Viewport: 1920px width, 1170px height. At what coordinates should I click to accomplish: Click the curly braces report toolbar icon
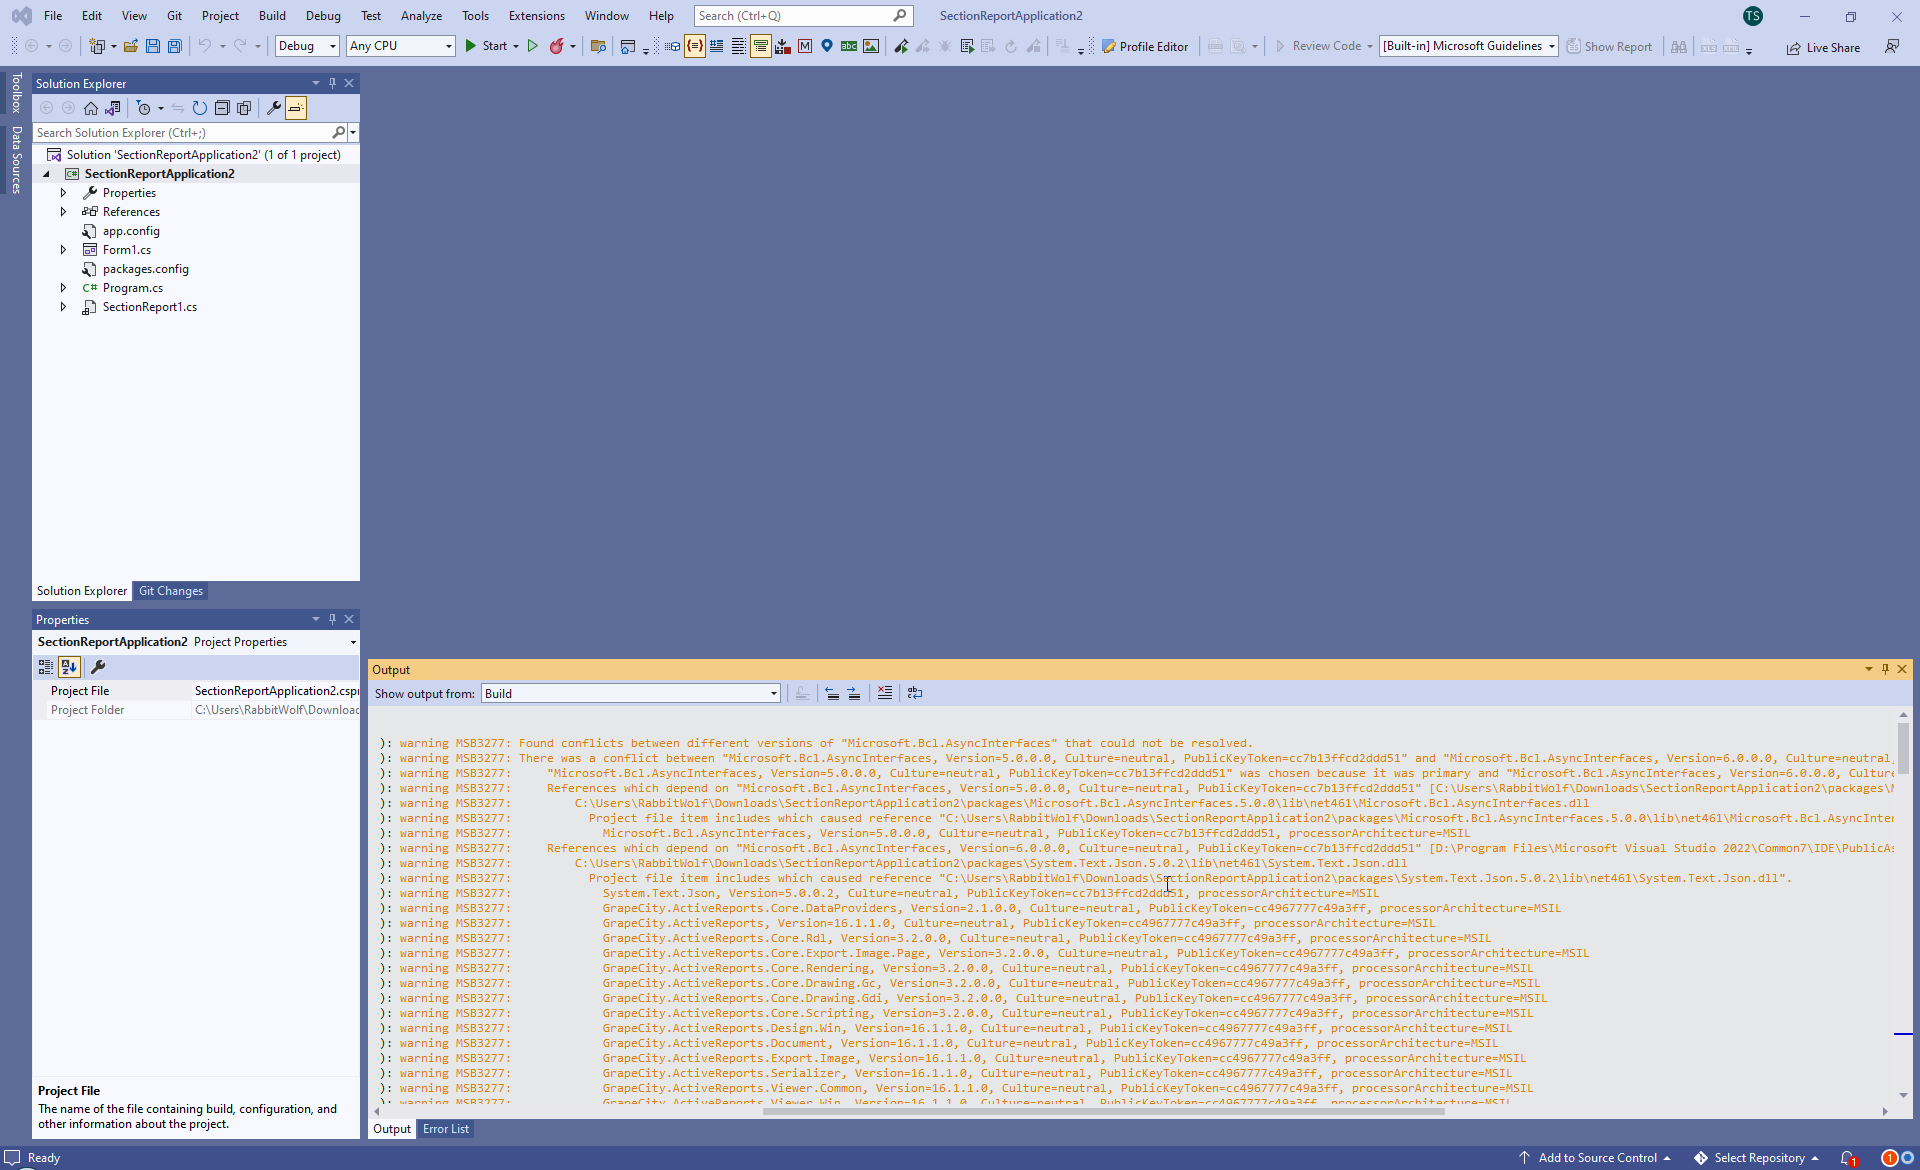click(x=694, y=46)
